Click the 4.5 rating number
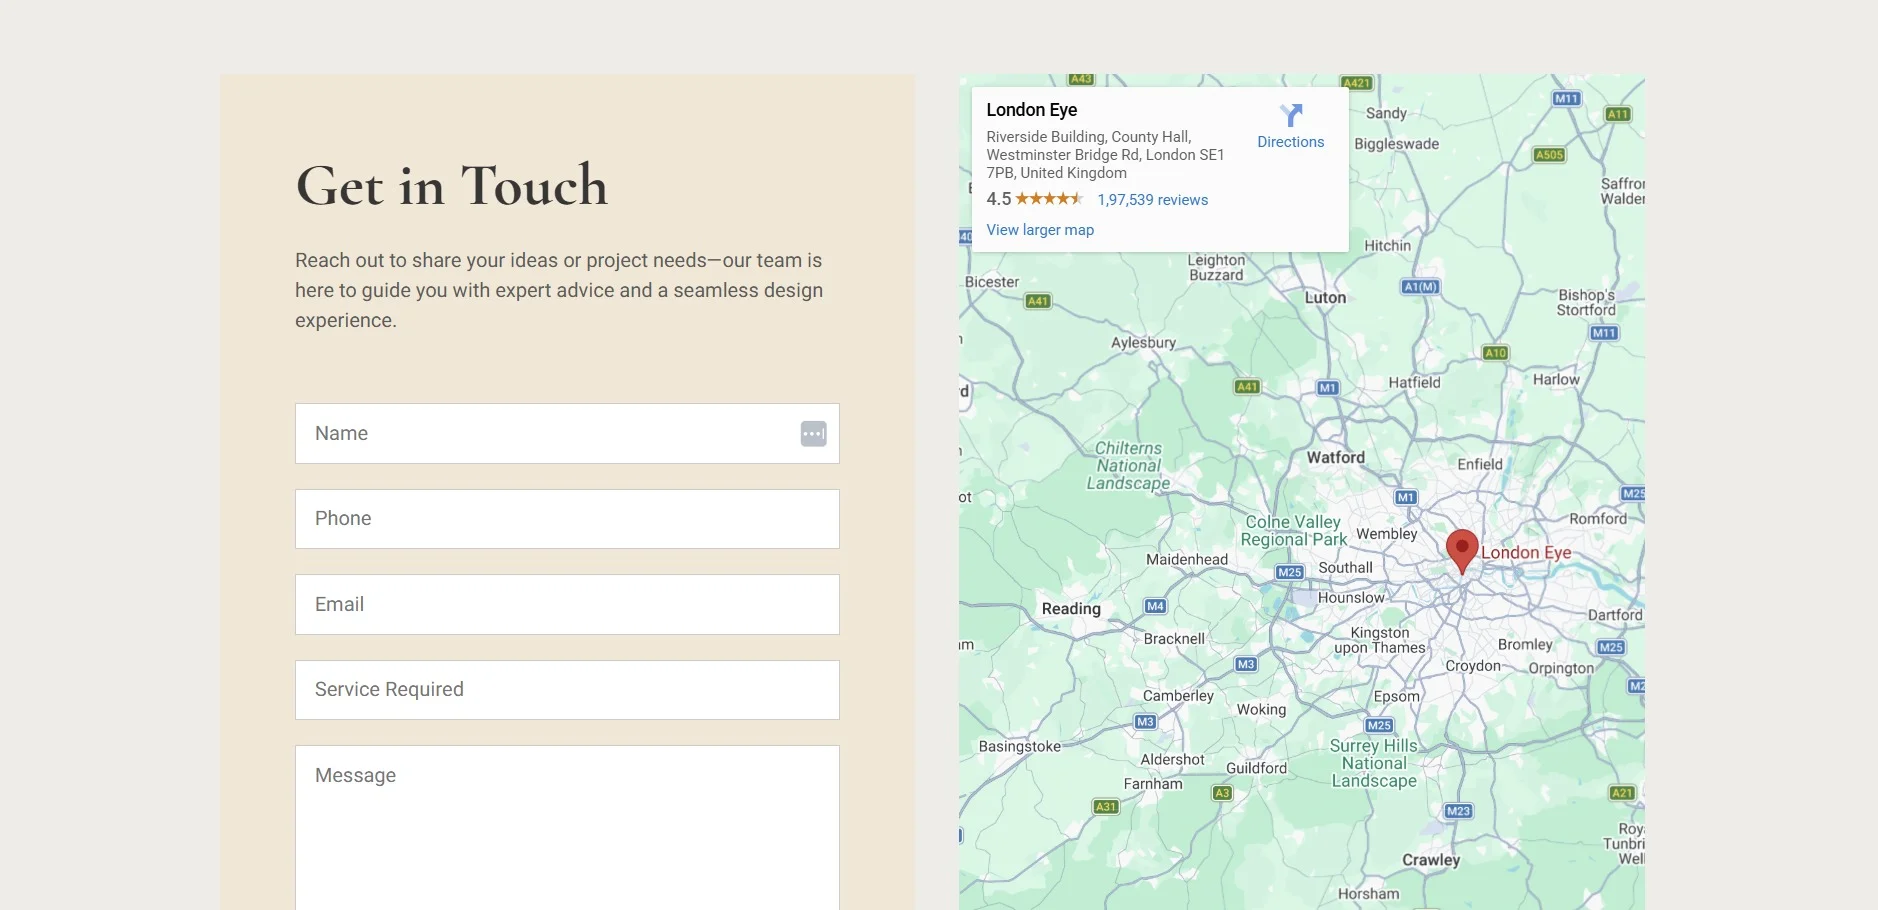This screenshot has height=910, width=1878. click(x=999, y=199)
